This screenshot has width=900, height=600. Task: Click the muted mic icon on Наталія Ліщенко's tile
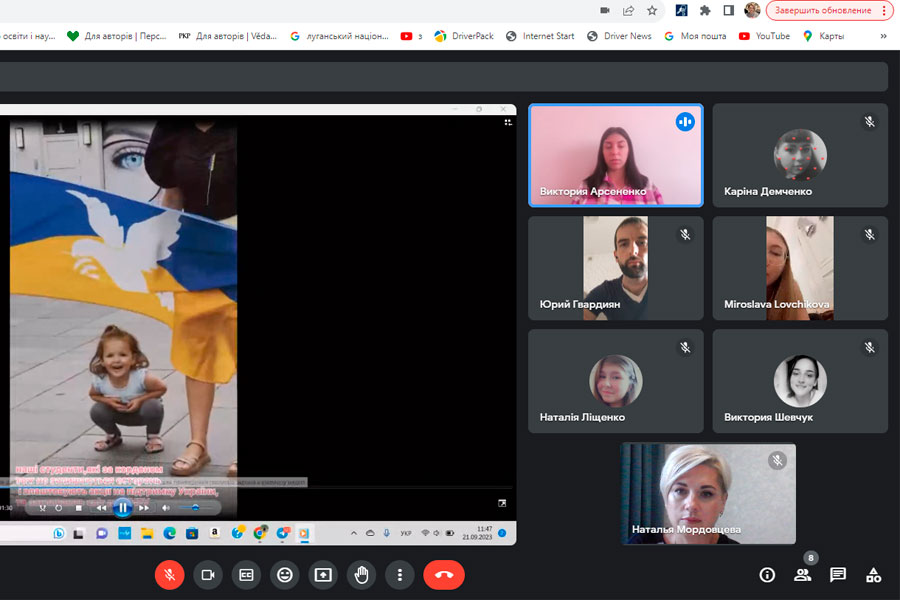pyautogui.click(x=685, y=347)
